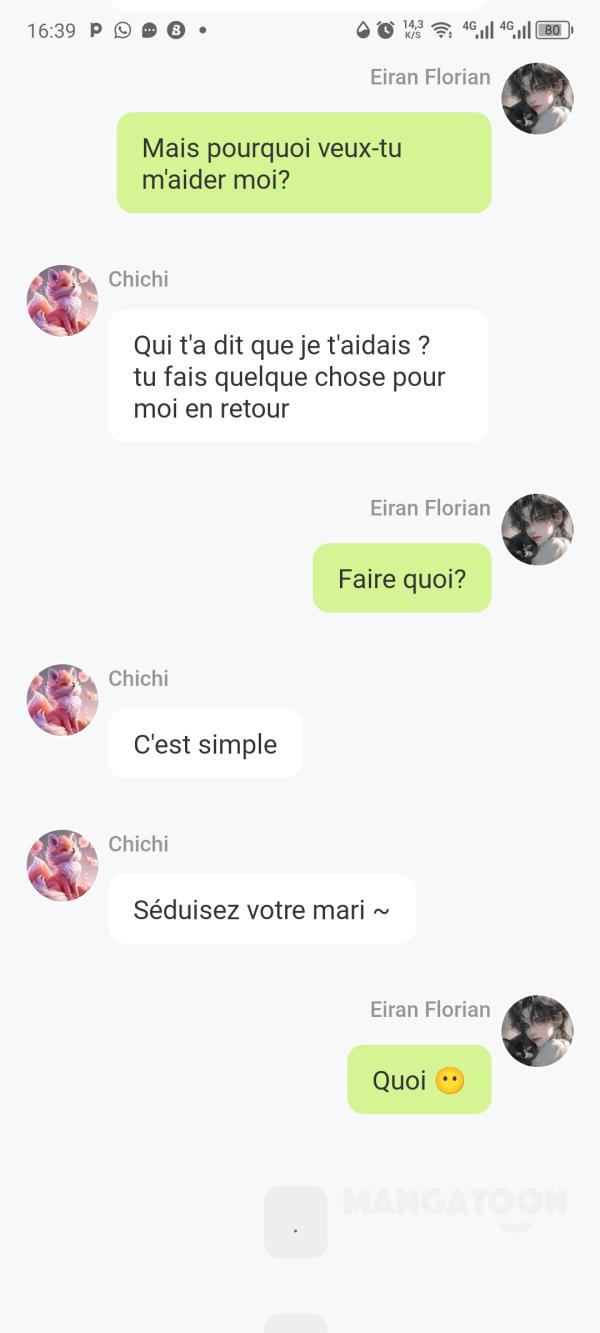The image size is (600, 1333).
Task: Tap the alarm clock status icon
Action: click(x=386, y=30)
